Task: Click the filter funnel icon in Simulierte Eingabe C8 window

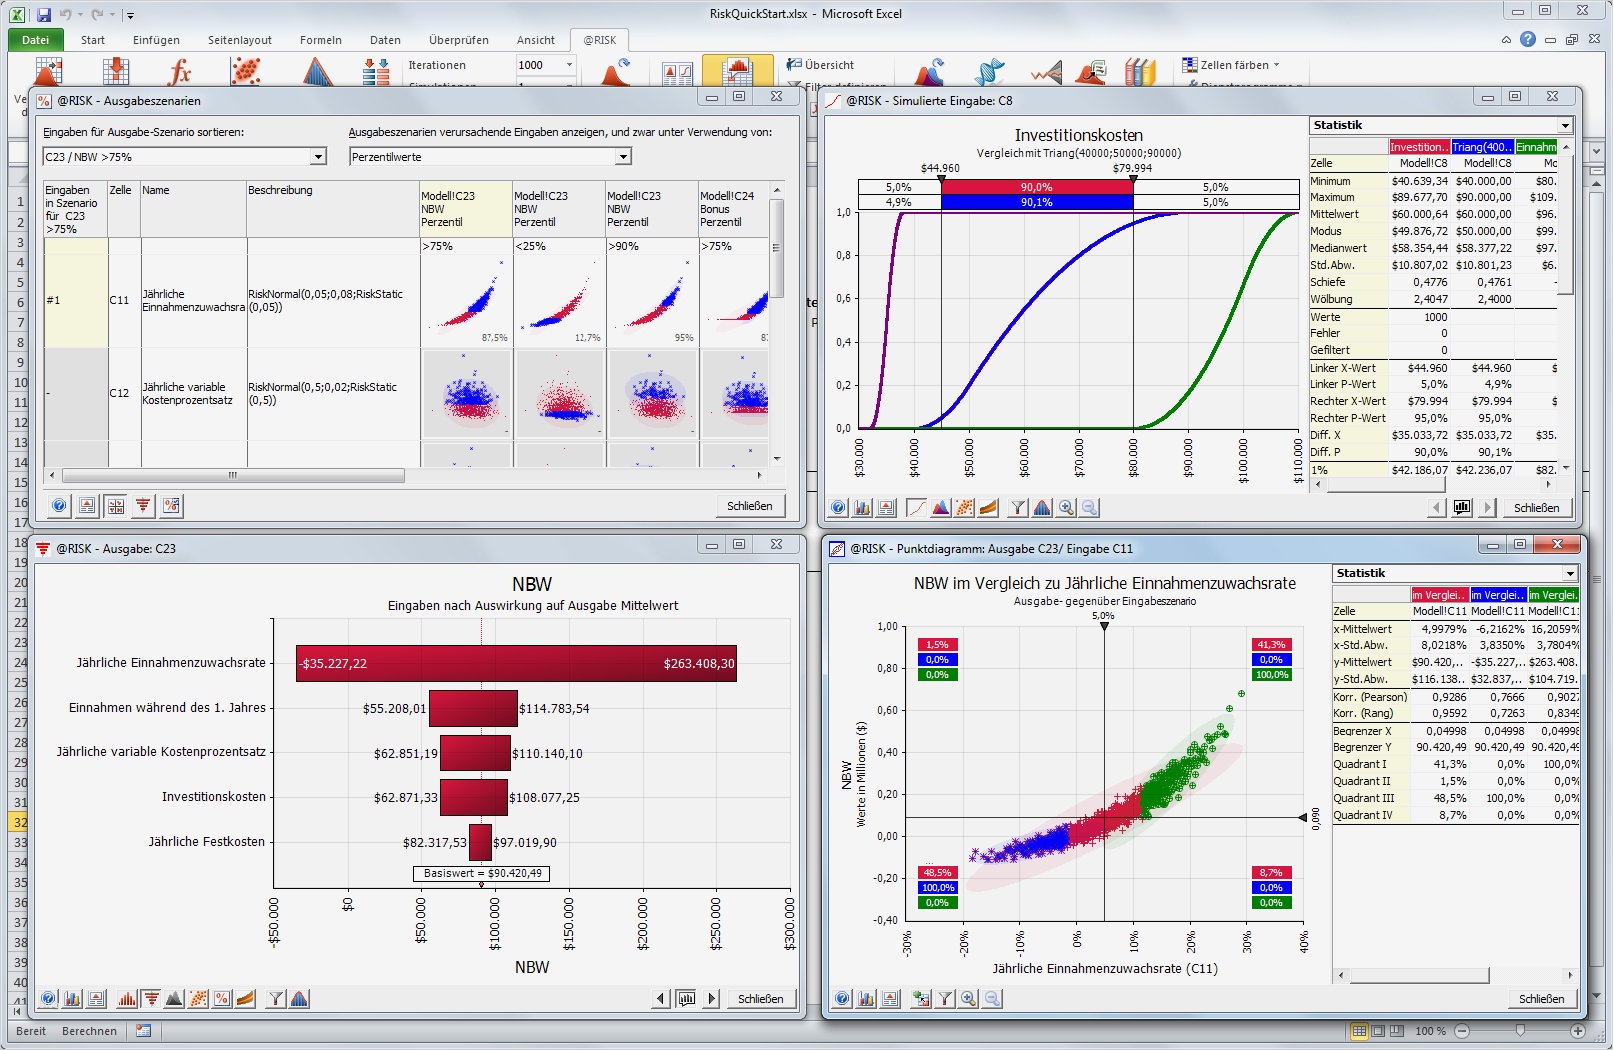Action: coord(1018,508)
